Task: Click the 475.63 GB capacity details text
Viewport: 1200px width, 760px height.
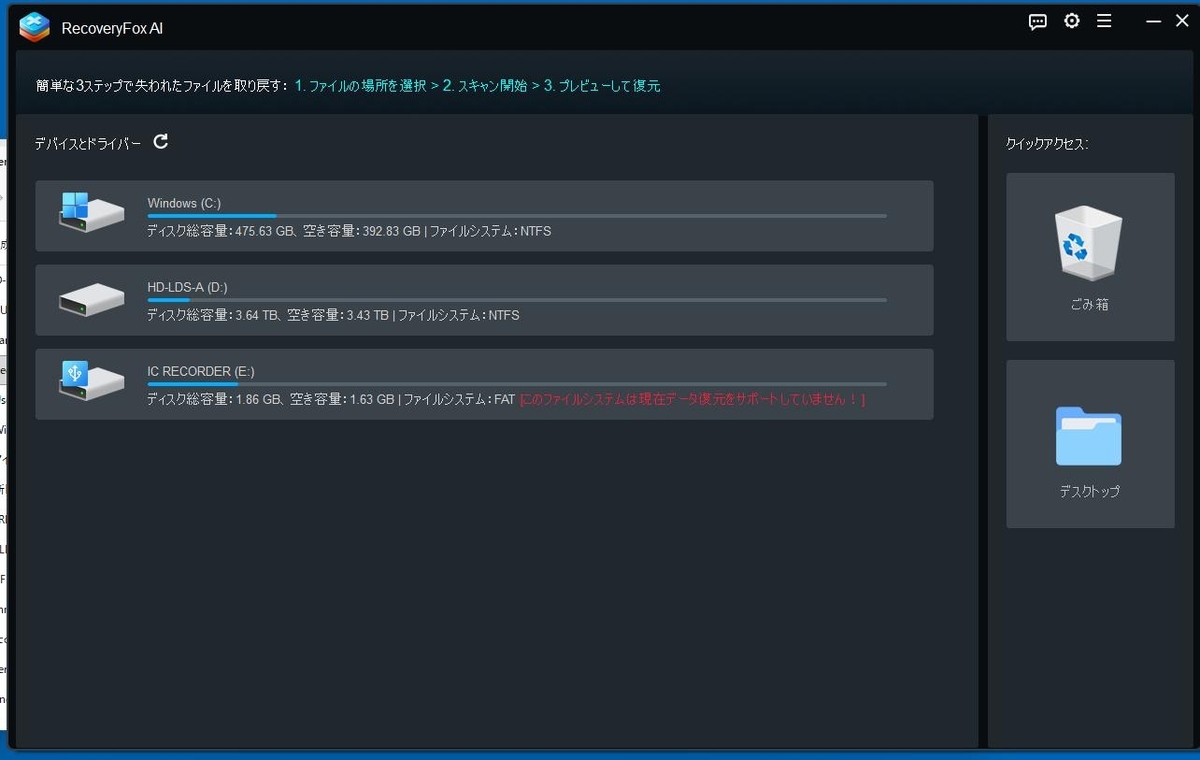Action: point(349,231)
